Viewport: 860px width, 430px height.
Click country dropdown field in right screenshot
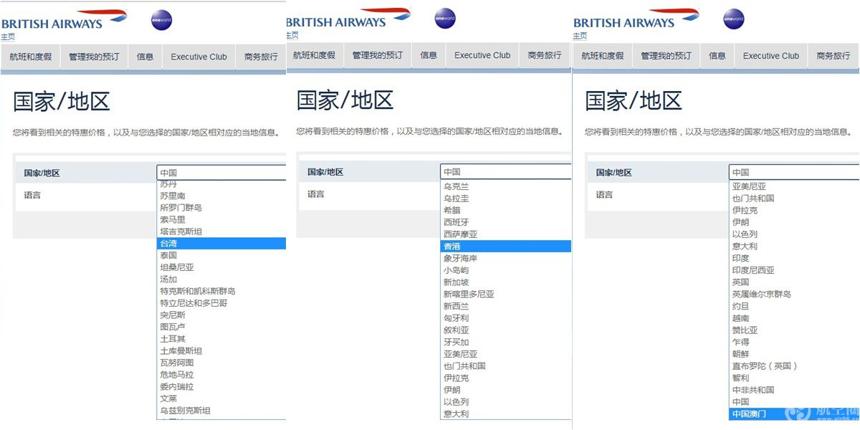coord(794,172)
